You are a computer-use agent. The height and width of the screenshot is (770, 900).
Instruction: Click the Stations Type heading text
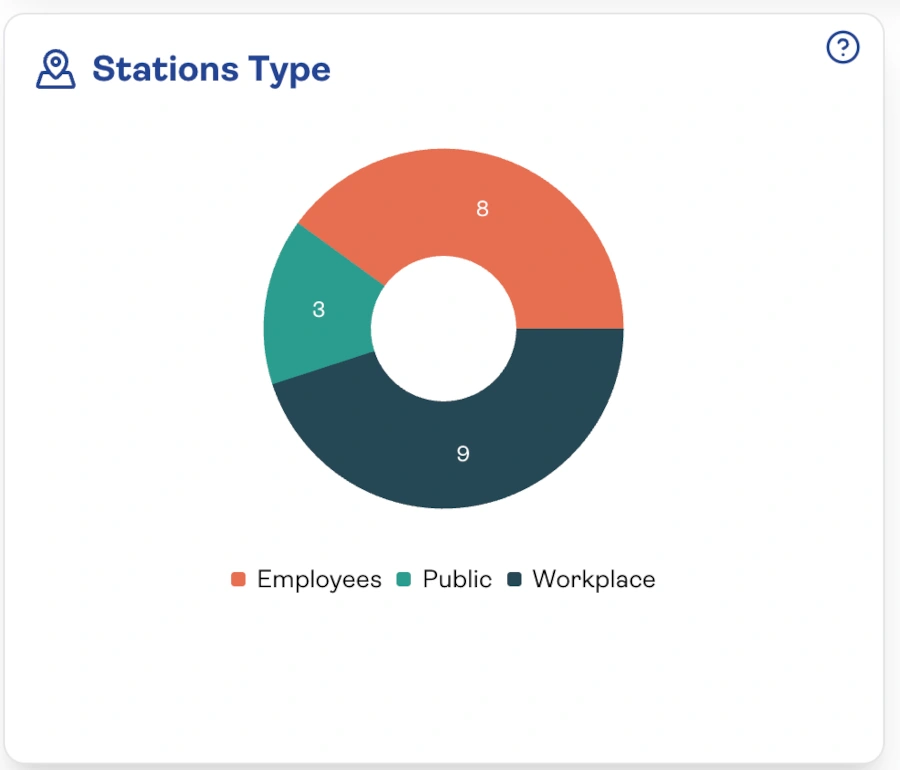point(211,70)
